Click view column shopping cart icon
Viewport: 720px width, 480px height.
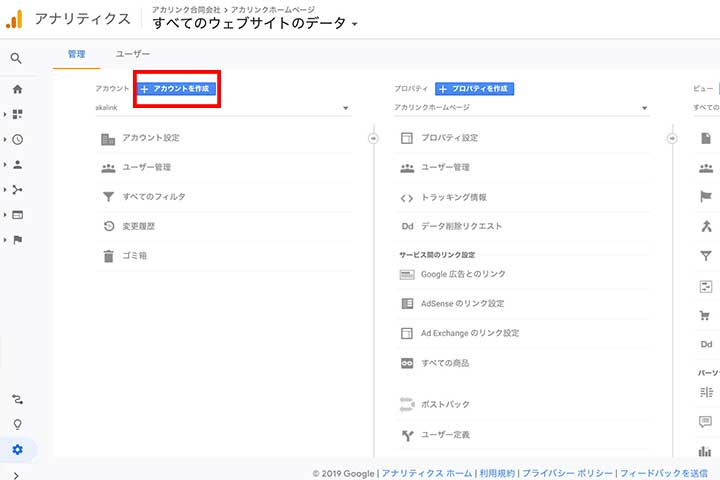704,316
